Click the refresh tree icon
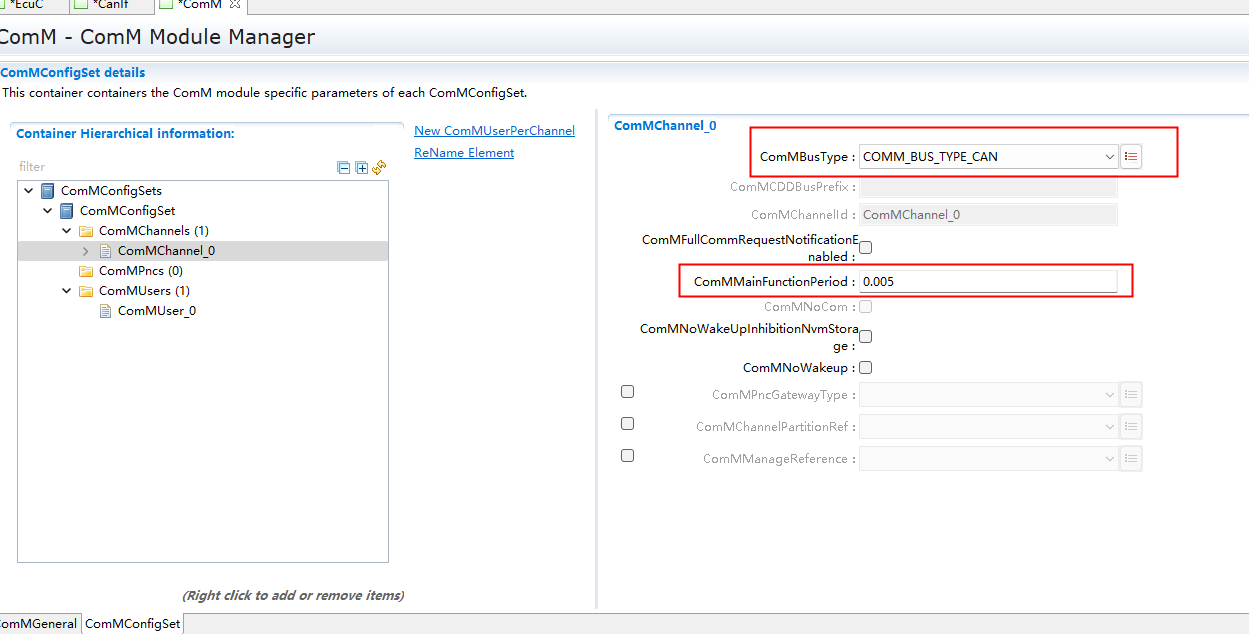 point(379,168)
